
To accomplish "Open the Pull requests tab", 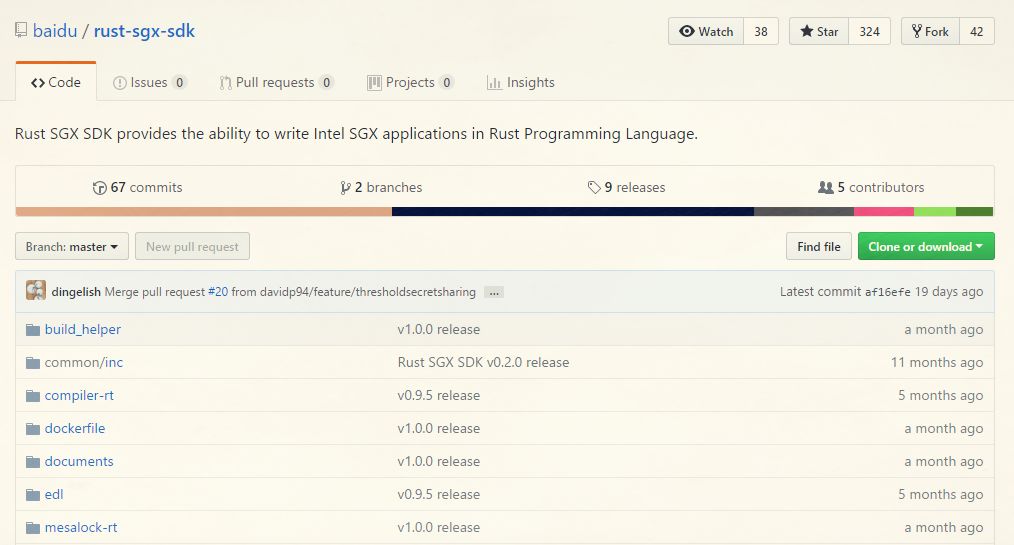I will click(276, 83).
